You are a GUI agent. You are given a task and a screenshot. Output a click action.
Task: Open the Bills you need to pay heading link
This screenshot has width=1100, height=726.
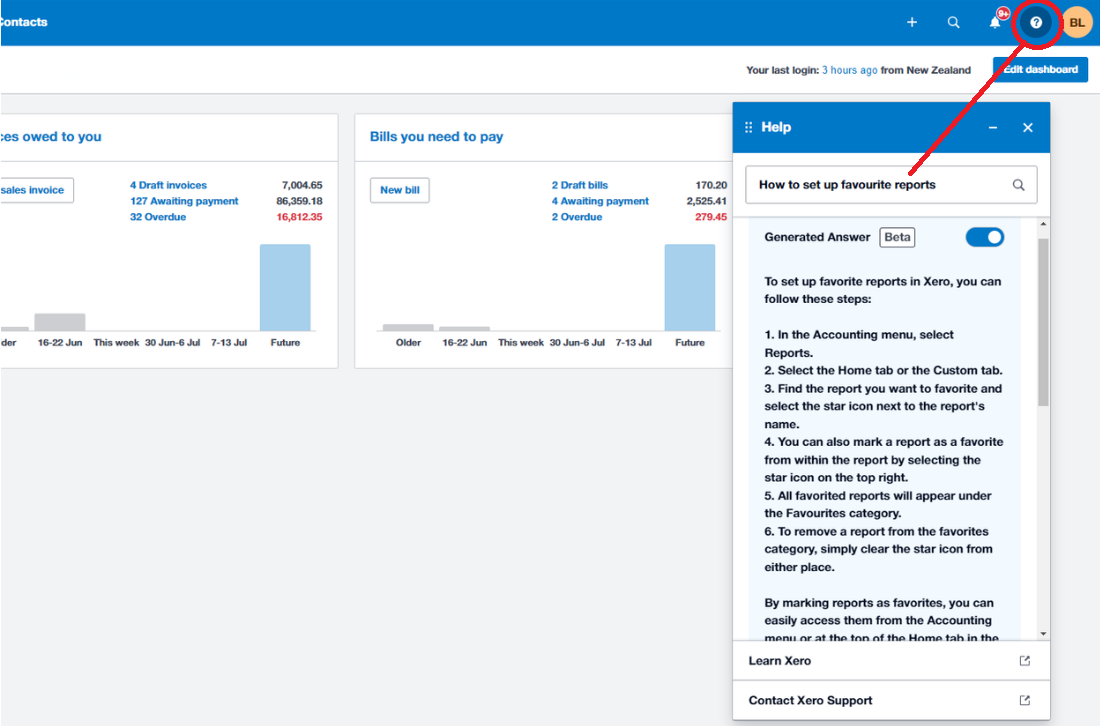click(436, 137)
